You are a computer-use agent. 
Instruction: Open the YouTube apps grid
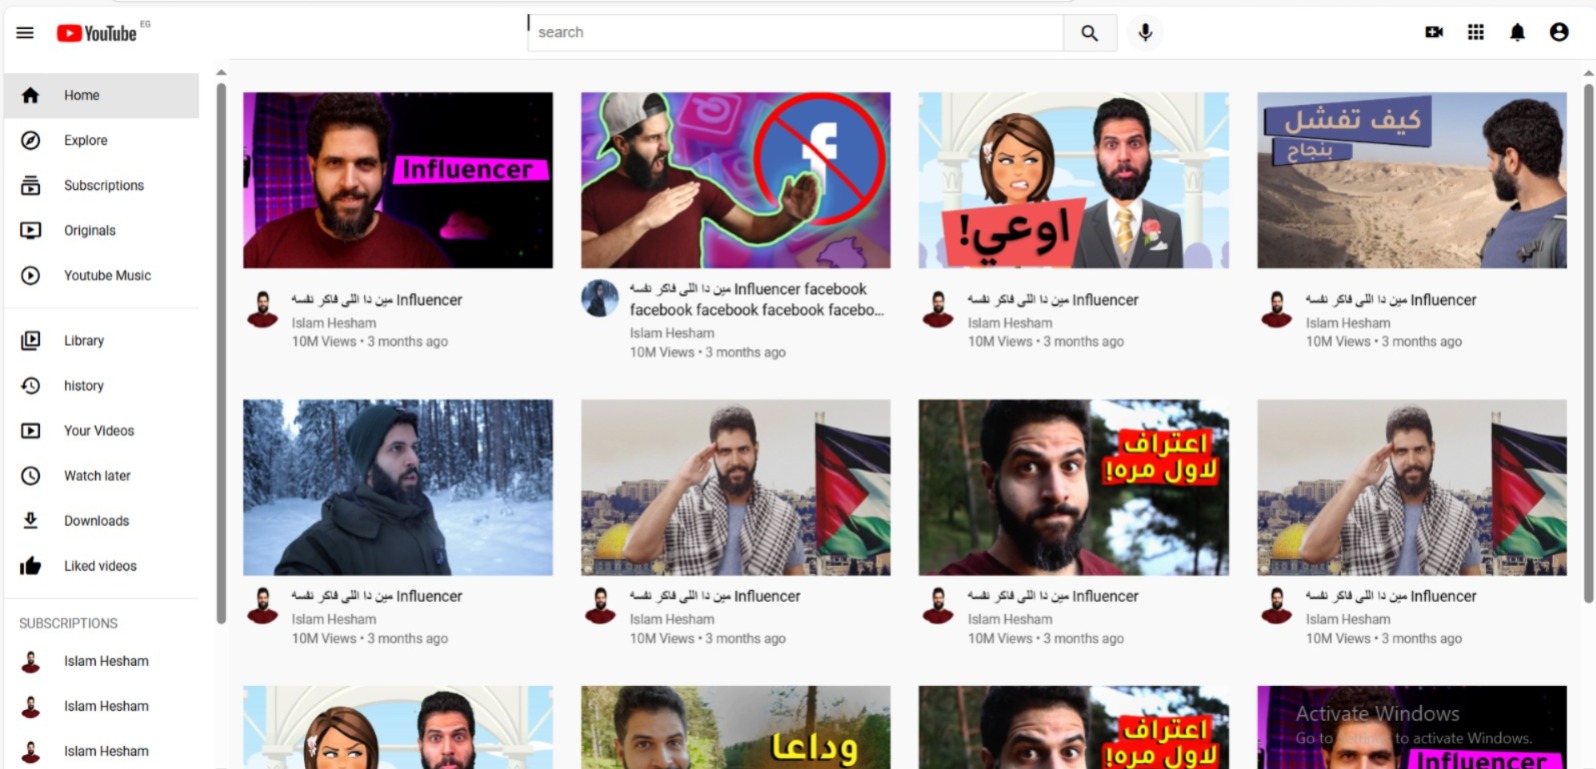pos(1475,32)
